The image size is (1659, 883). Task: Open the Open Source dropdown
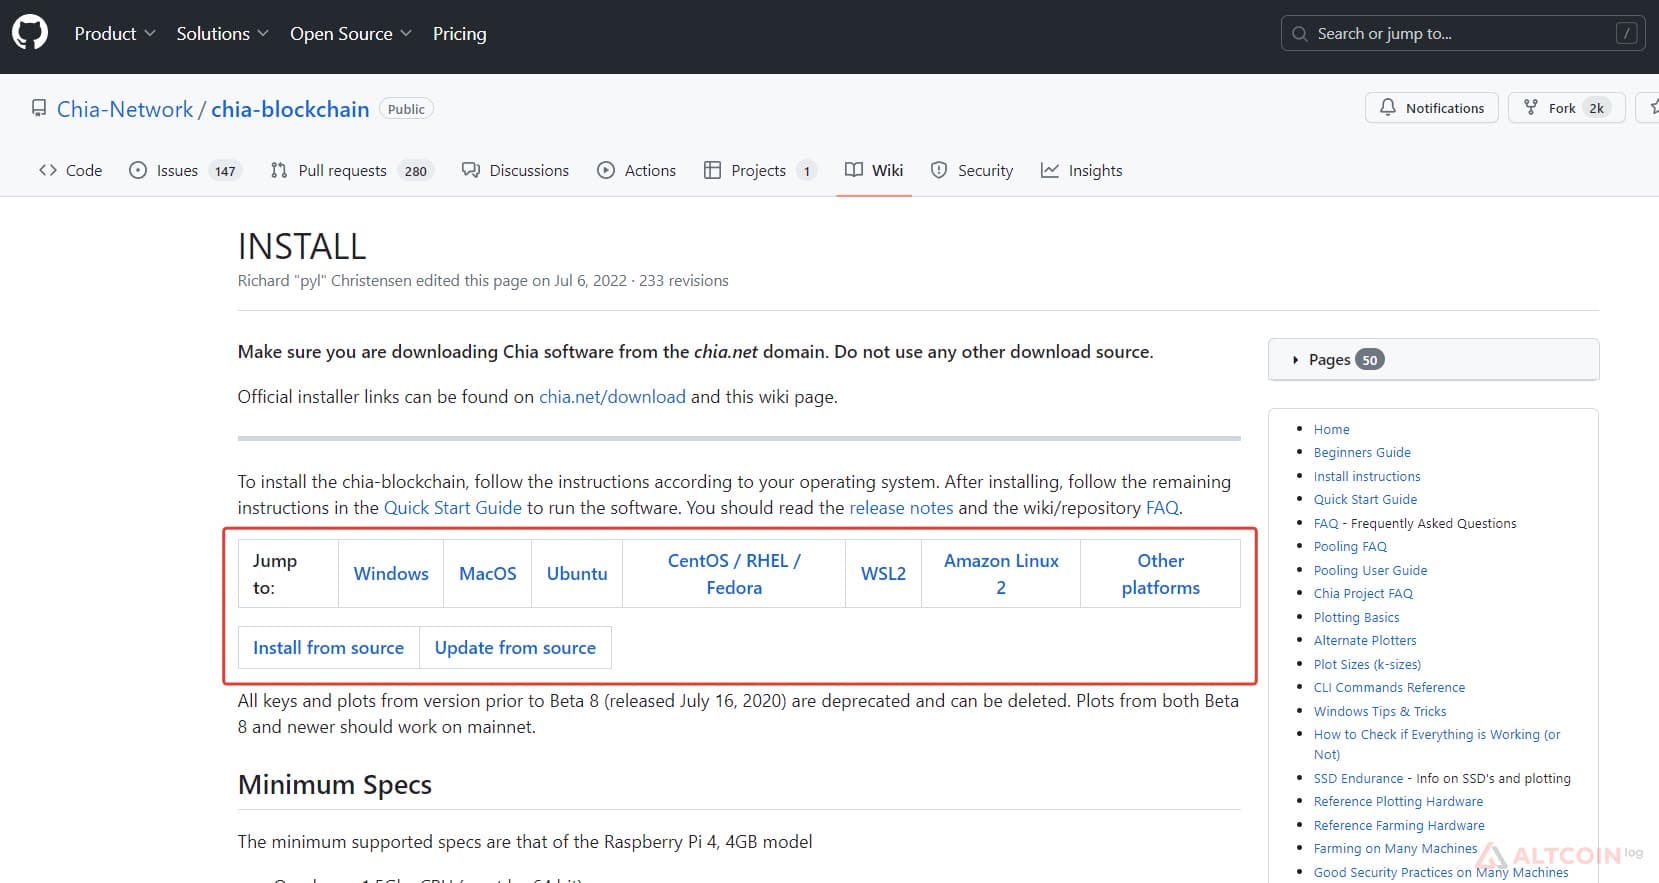(351, 33)
